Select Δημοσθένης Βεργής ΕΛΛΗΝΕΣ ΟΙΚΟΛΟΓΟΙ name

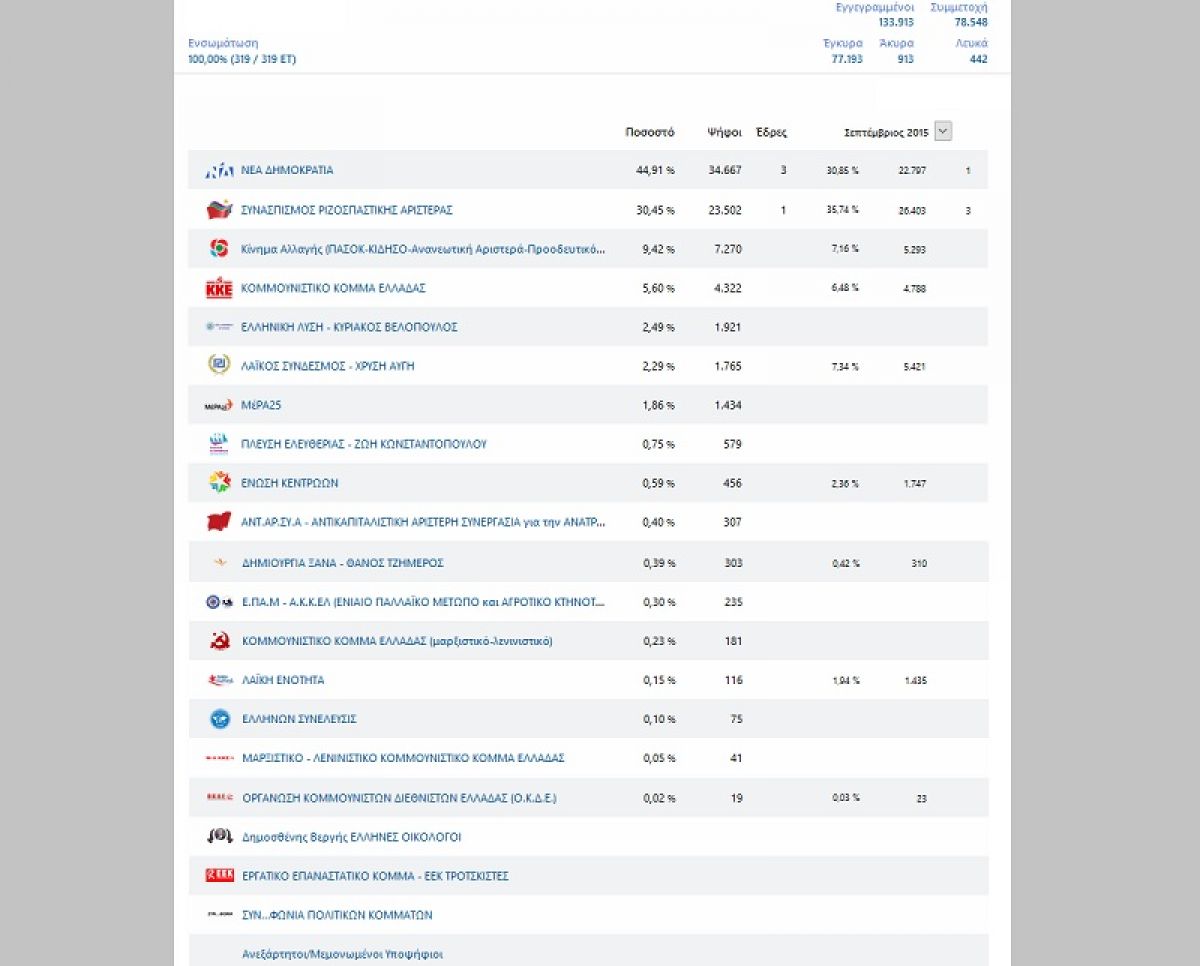click(351, 837)
